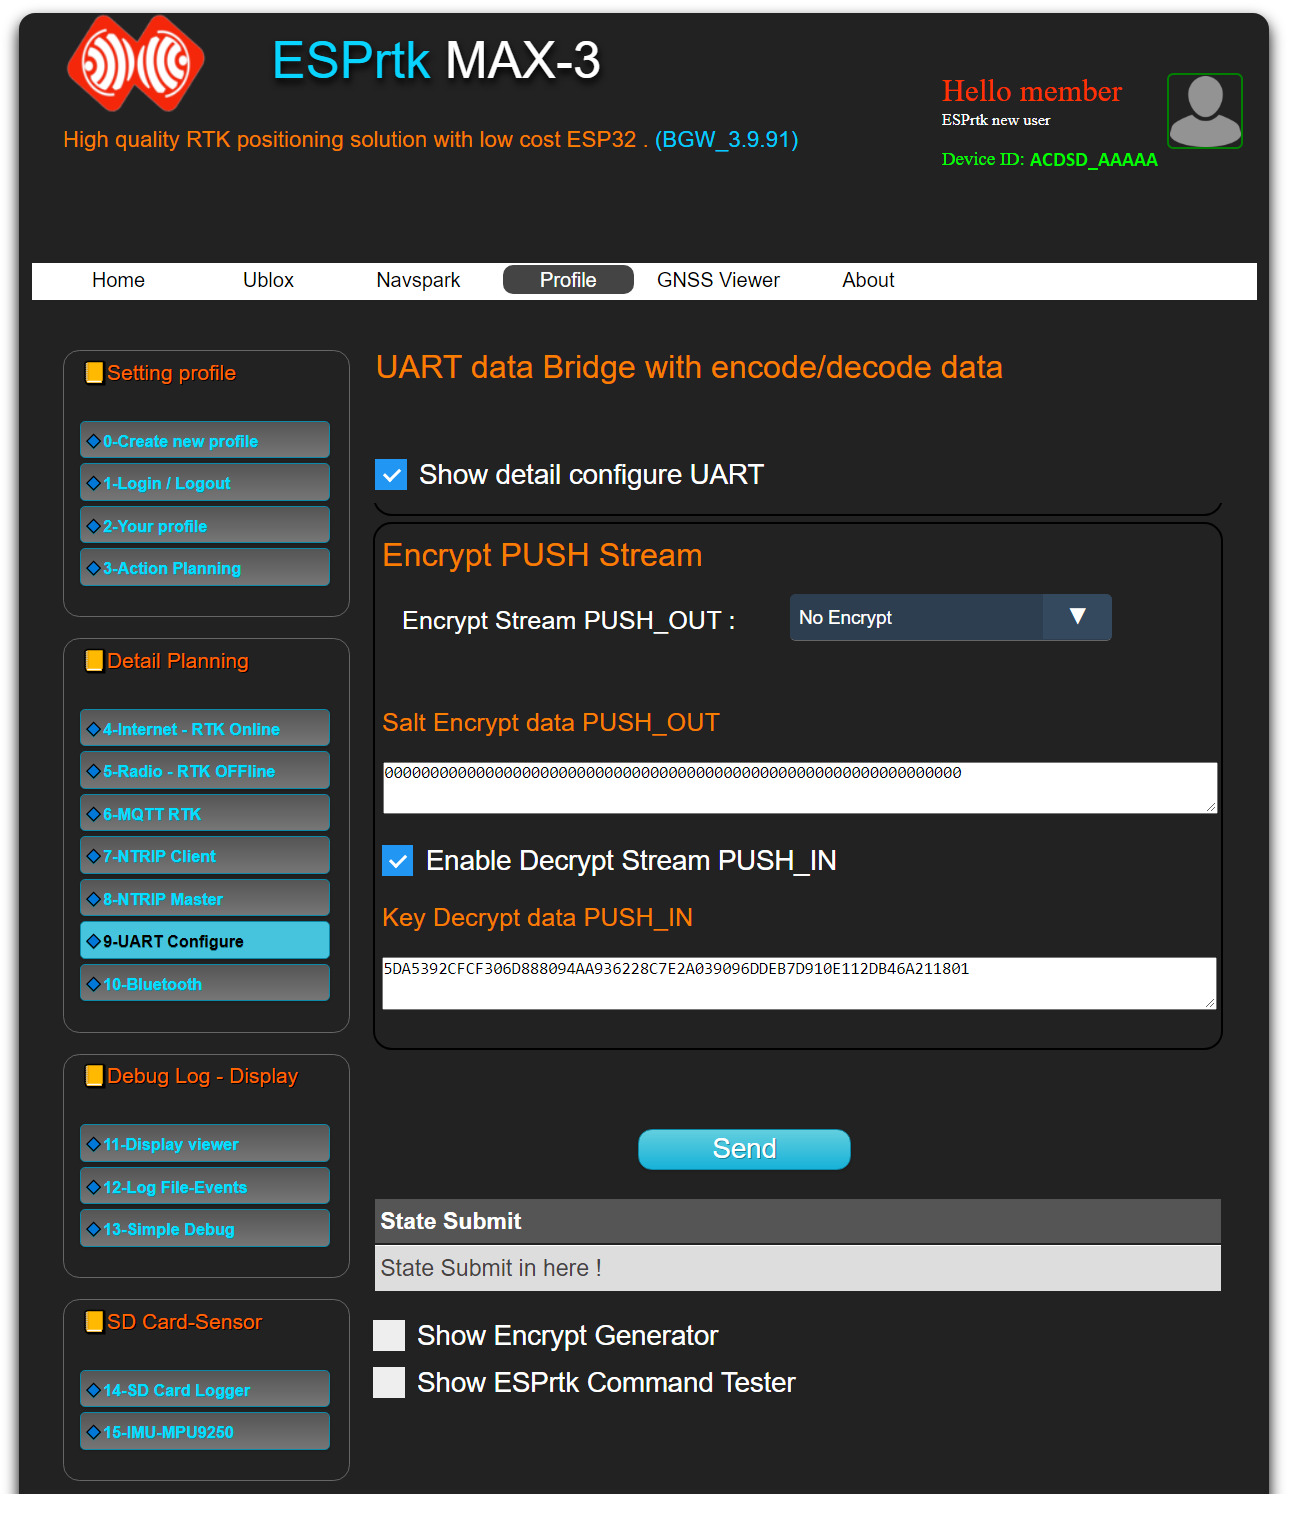Click the Key Decrypt data PUSH_IN textbox
Viewport: 1298px width, 1525px height.
coord(798,982)
